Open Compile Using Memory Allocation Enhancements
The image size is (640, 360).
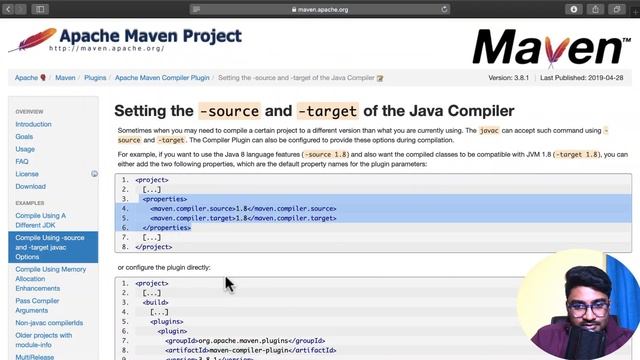click(x=51, y=279)
